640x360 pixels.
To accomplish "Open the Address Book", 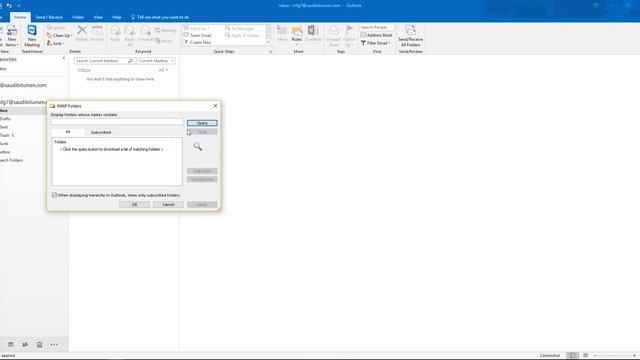I will (x=376, y=35).
